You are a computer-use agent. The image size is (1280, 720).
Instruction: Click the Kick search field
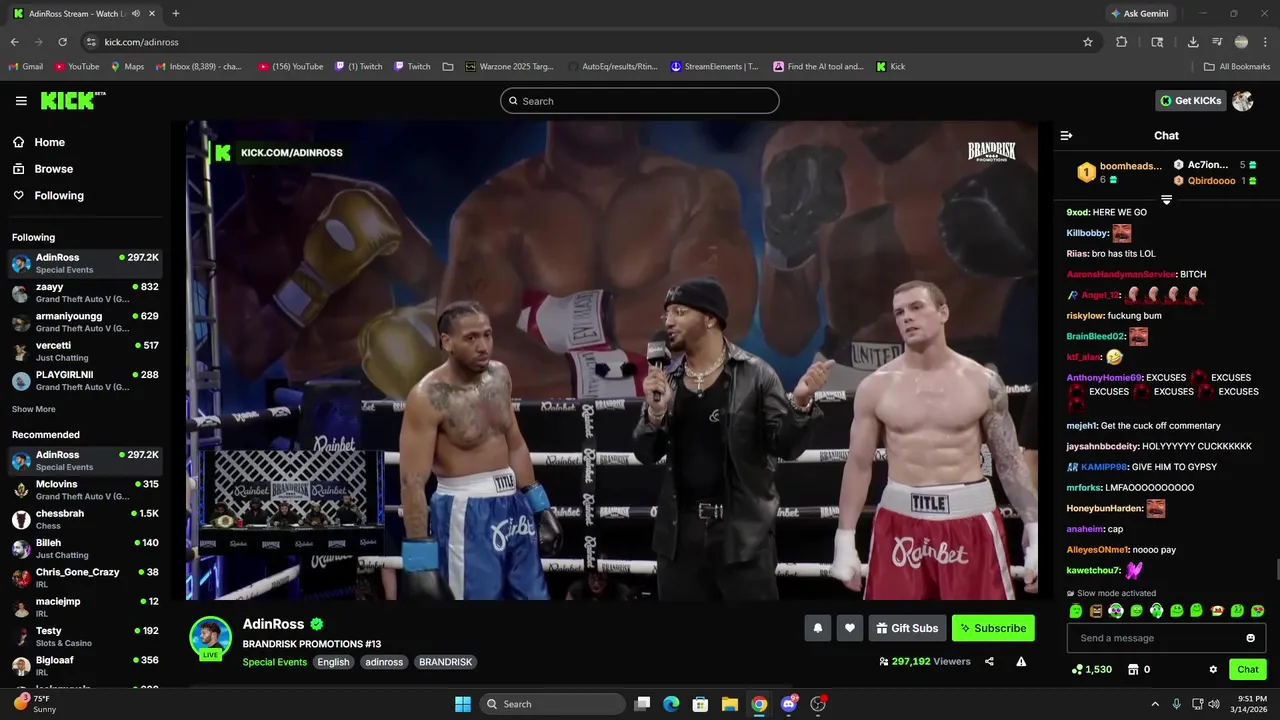(x=640, y=101)
